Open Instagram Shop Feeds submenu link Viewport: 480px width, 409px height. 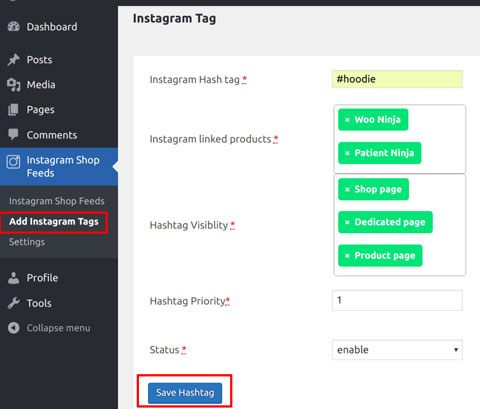pyautogui.click(x=57, y=201)
